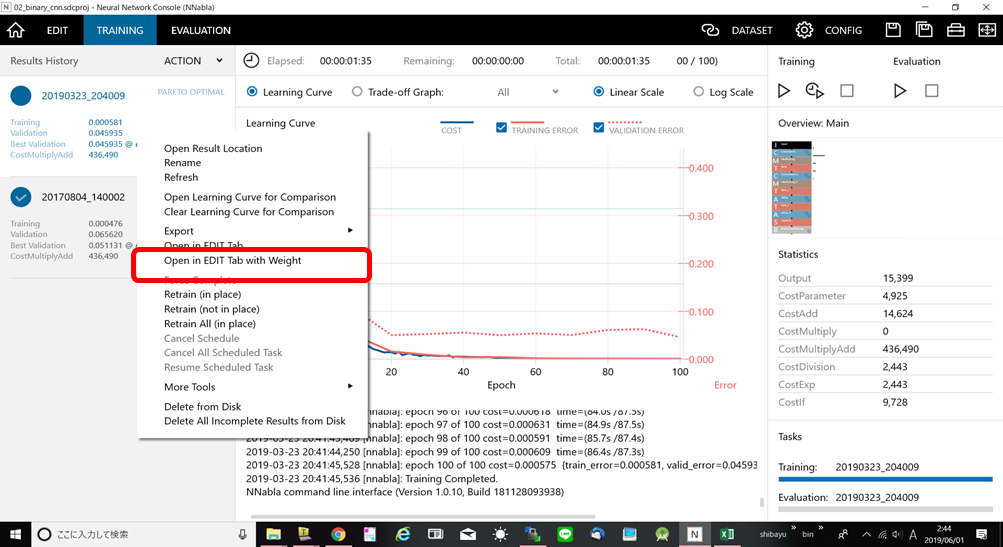Go to the Home screen icon
This screenshot has width=1003, height=547.
click(x=15, y=30)
